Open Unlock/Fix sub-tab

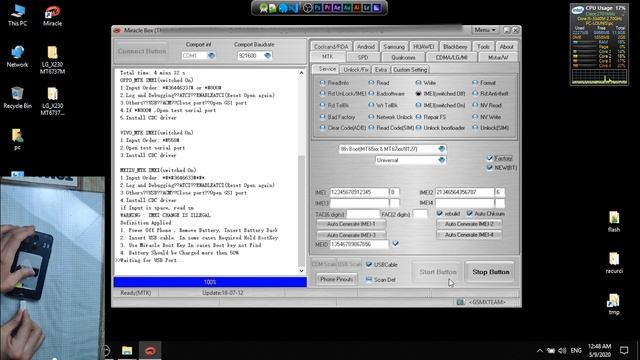(x=356, y=69)
